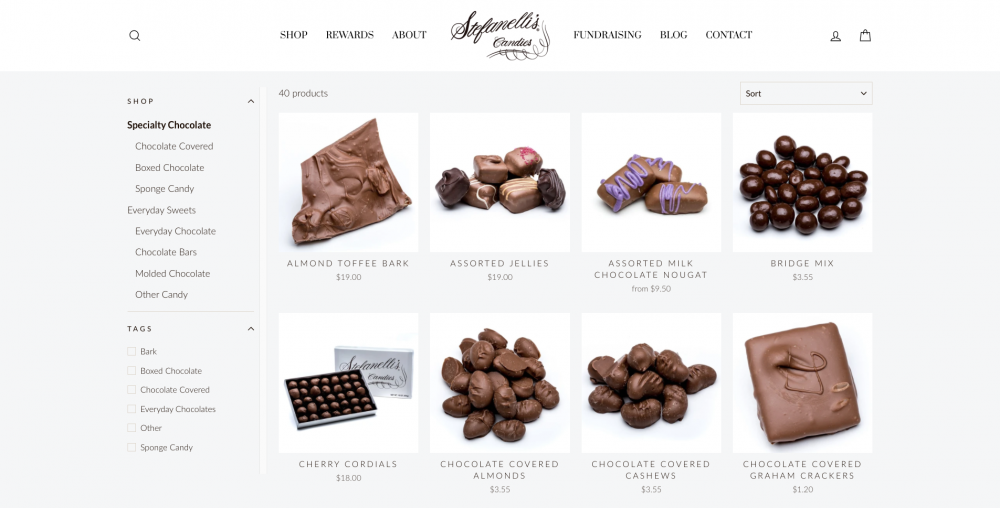Screen dimensions: 1000x508
Task: Open the Chocolate Covered Graham Crackers image
Action: 802,382
